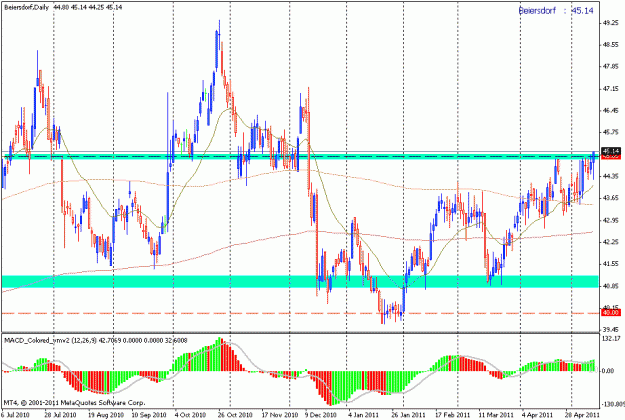The height and width of the screenshot is (420, 625).
Task: Click the '28 Jul 2010' date label
Action: pos(61,415)
